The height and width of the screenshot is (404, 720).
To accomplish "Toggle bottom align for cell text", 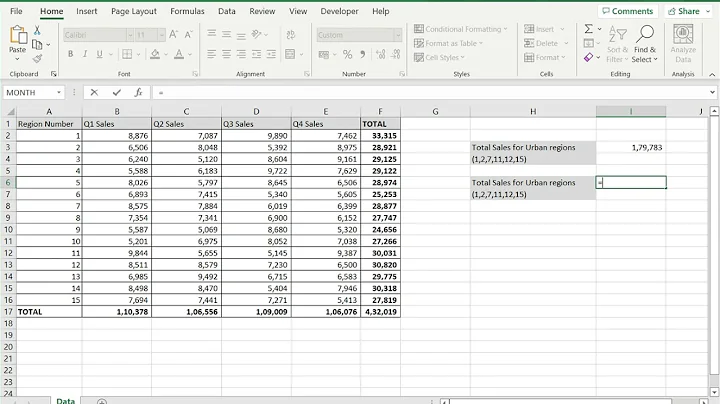I will tap(241, 35).
